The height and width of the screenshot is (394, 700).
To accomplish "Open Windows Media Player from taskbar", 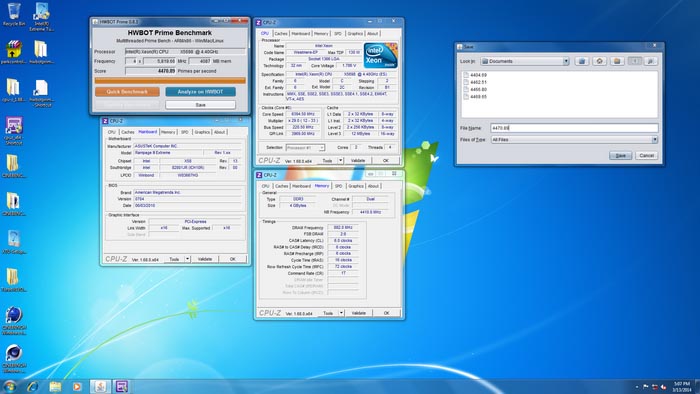I will pos(77,386).
